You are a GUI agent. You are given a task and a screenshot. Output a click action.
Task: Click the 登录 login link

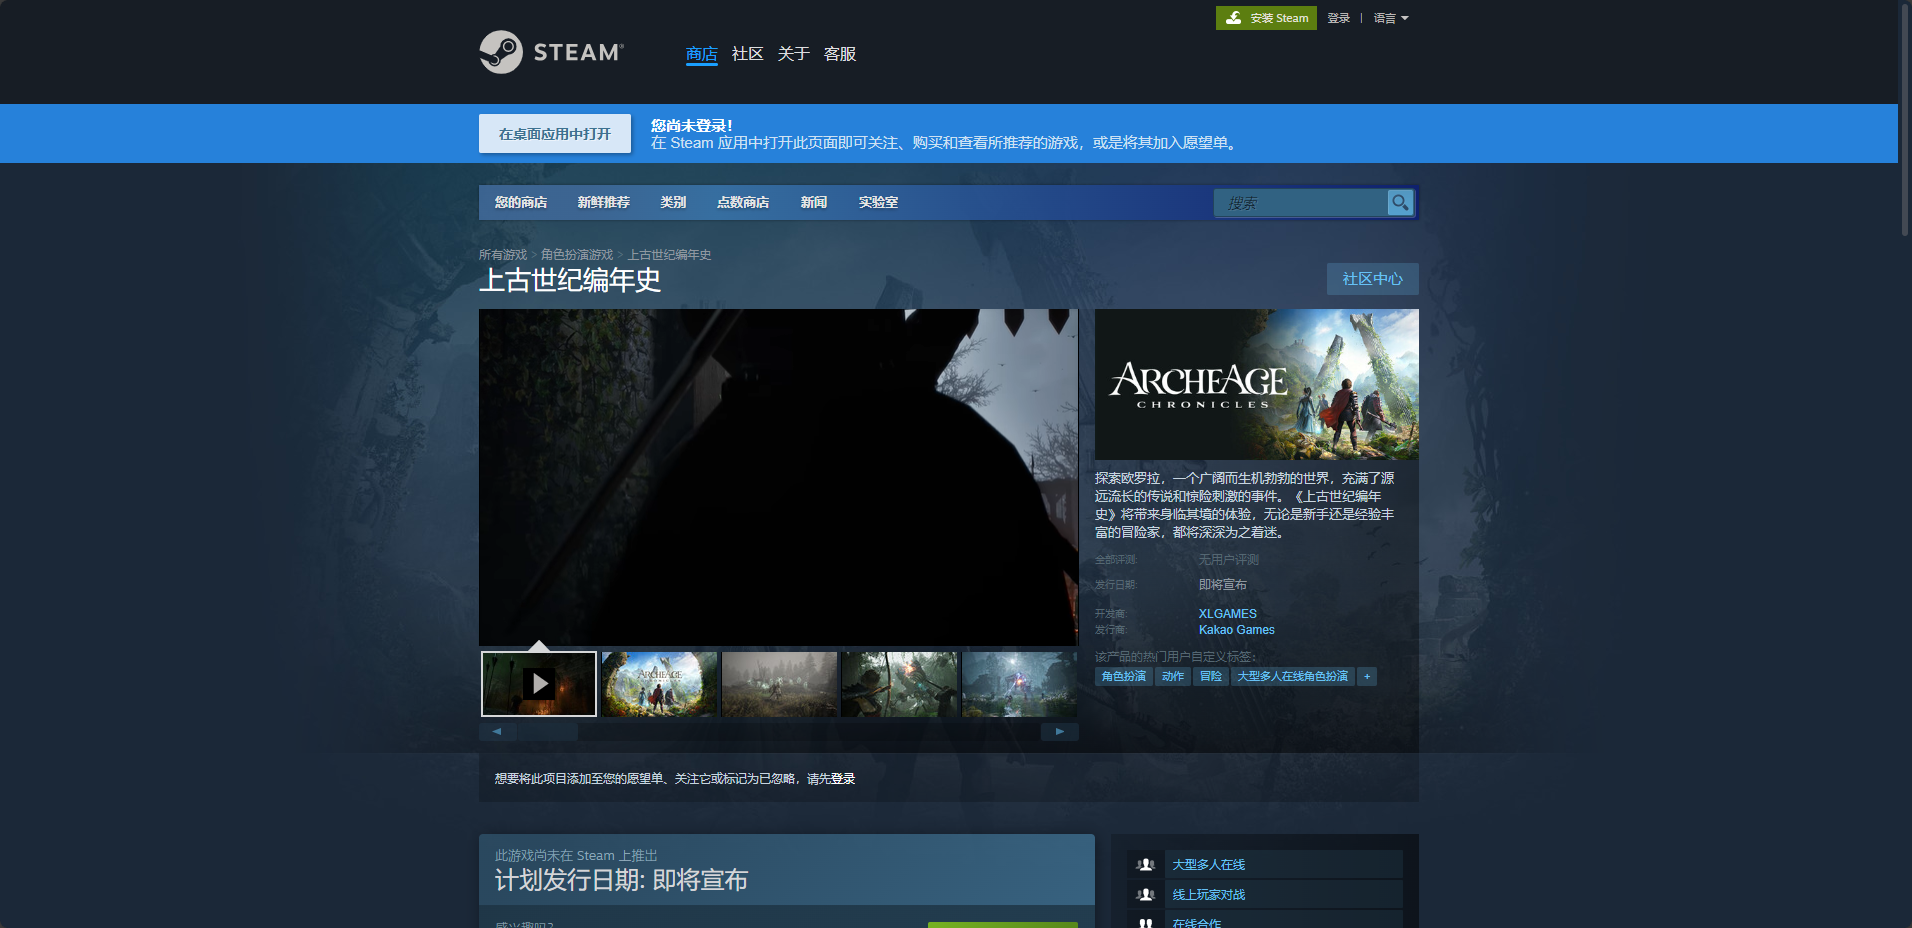[1338, 18]
